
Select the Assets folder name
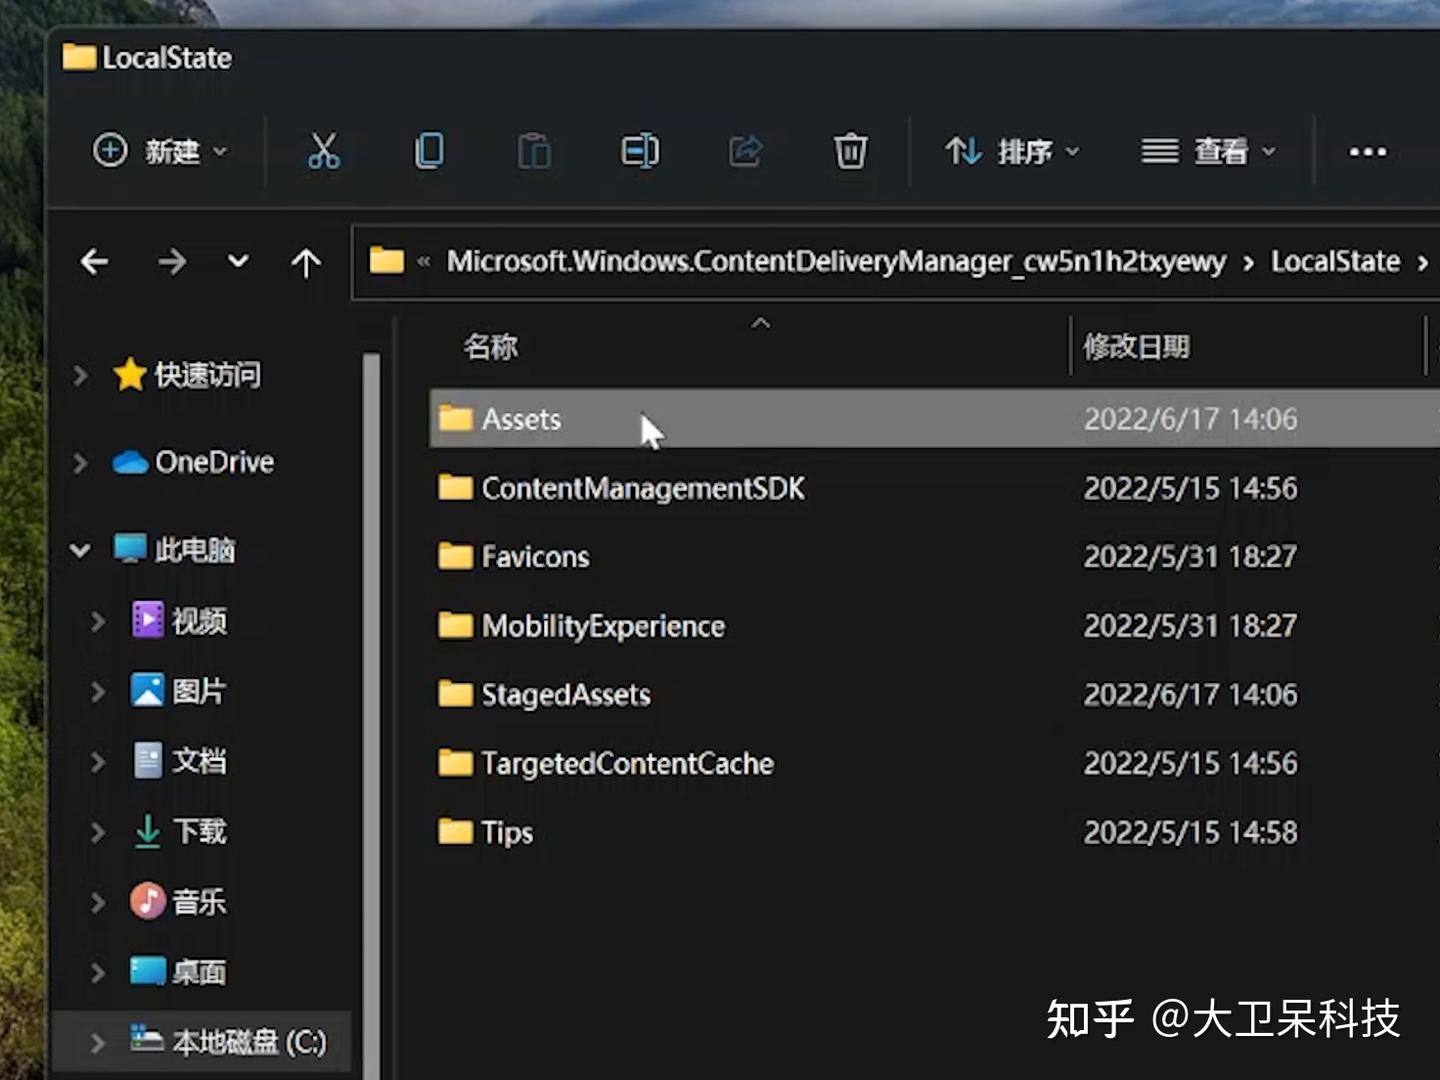pos(521,419)
